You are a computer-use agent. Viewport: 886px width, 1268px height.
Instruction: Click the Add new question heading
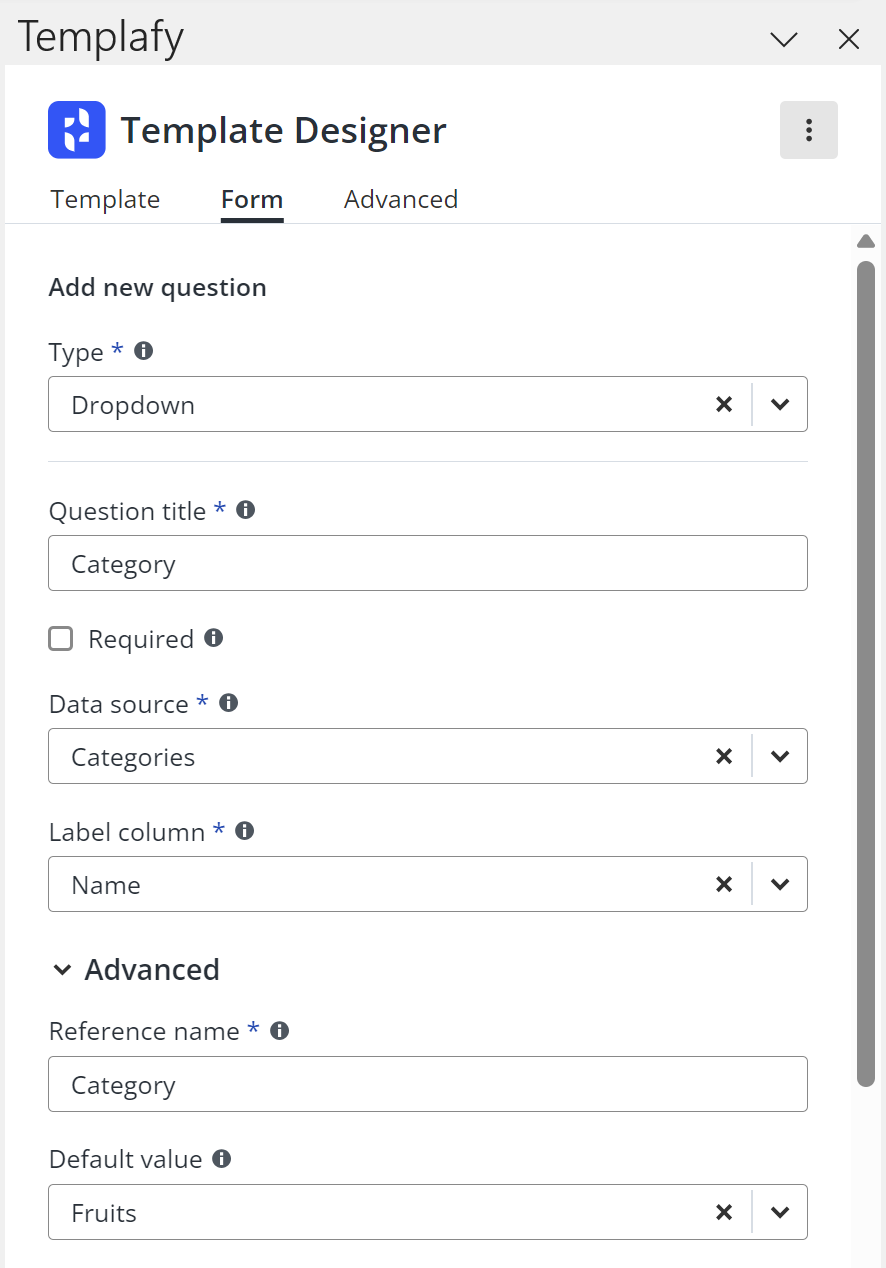tap(157, 287)
